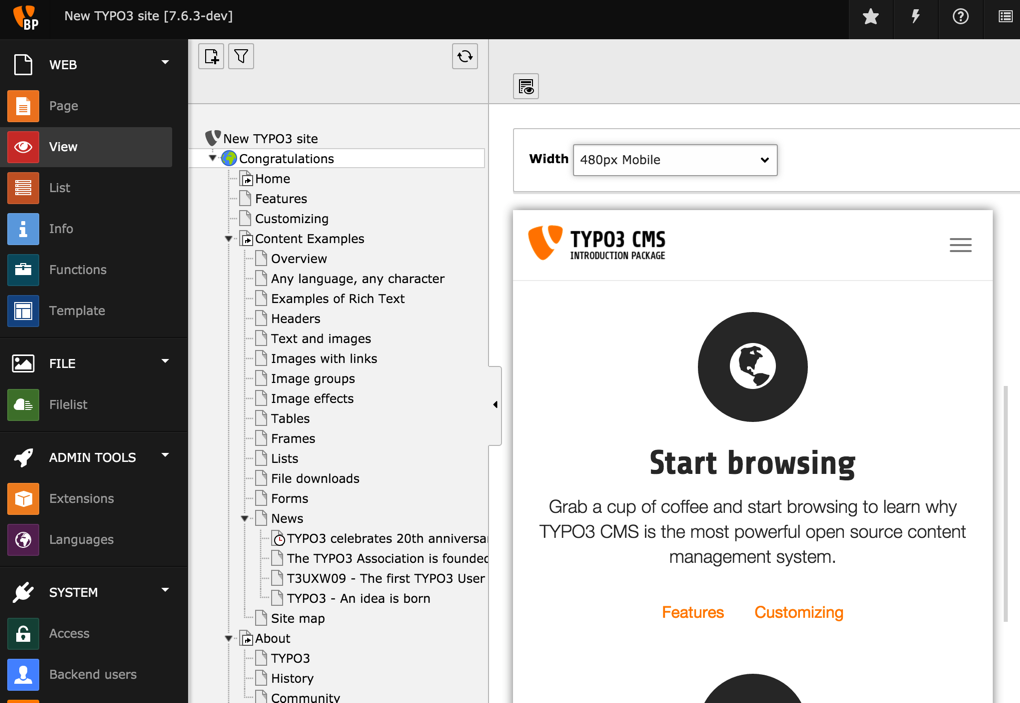This screenshot has height=703, width=1020.
Task: Select the Image groups page
Action: (x=313, y=379)
